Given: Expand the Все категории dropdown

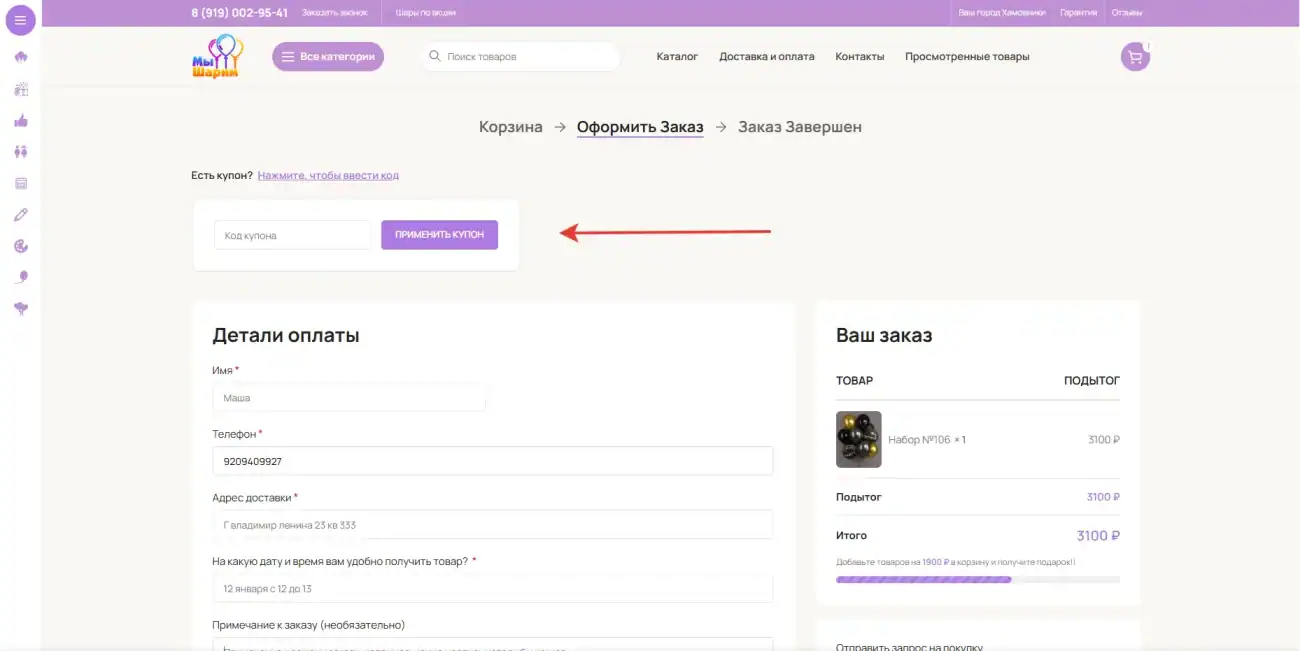Looking at the screenshot, I should coord(328,57).
